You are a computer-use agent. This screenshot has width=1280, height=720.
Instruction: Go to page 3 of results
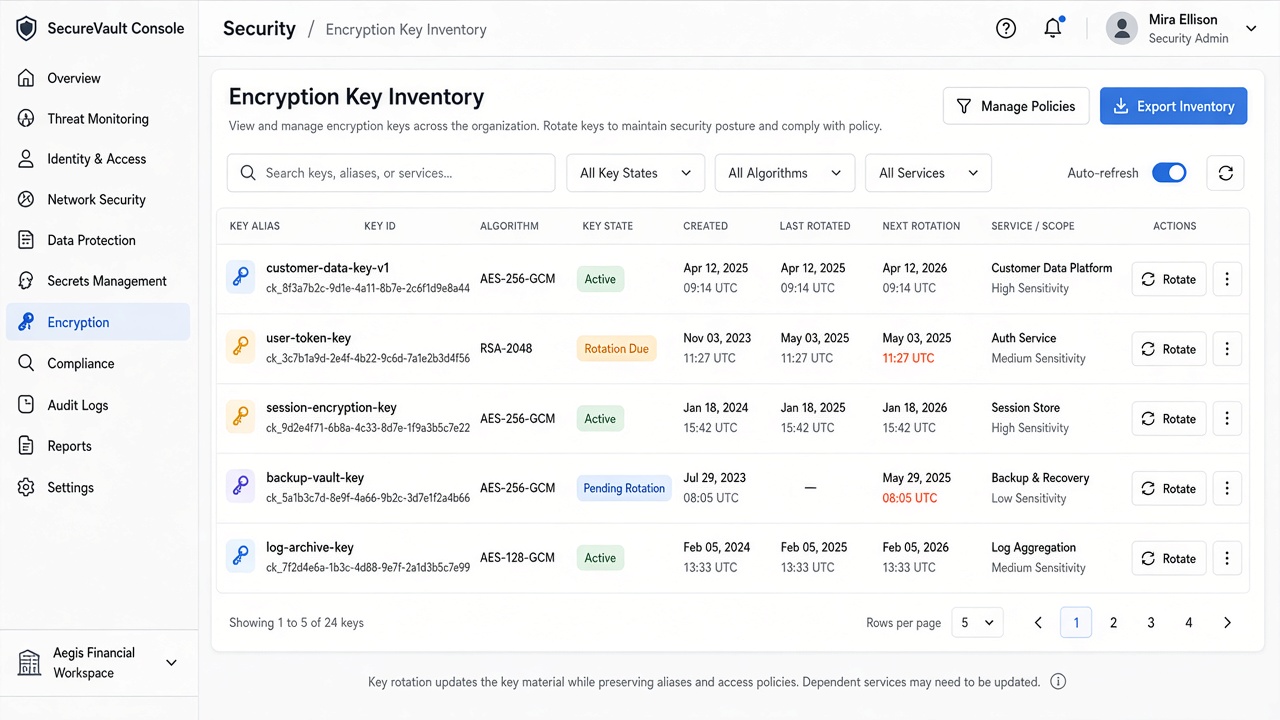pyautogui.click(x=1151, y=622)
